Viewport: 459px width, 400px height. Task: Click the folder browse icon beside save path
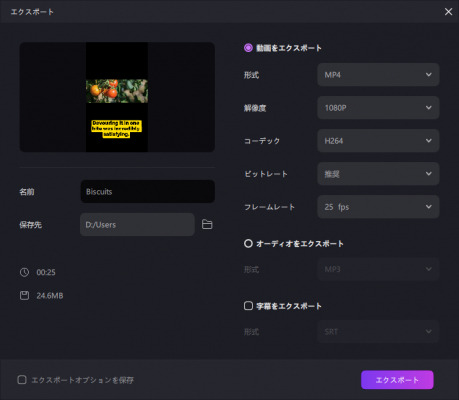coord(207,224)
